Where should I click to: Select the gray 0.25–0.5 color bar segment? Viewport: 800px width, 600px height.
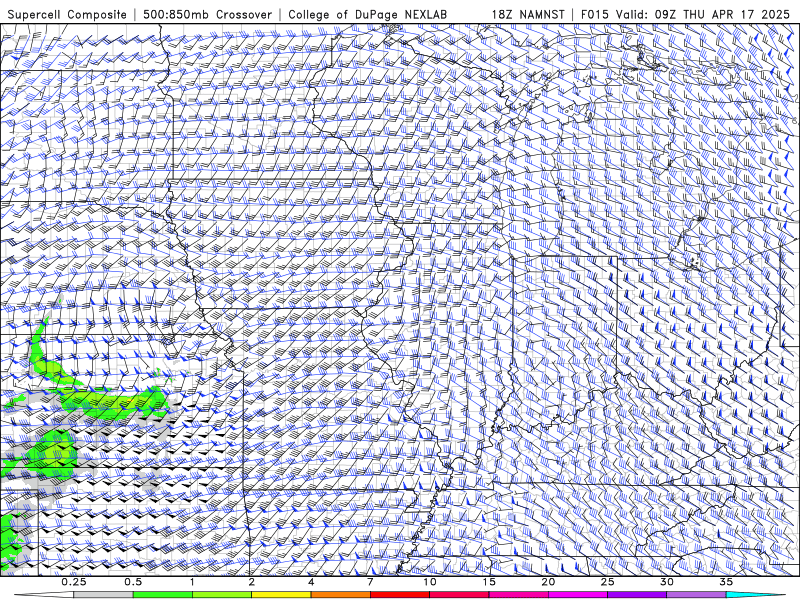click(x=103, y=595)
